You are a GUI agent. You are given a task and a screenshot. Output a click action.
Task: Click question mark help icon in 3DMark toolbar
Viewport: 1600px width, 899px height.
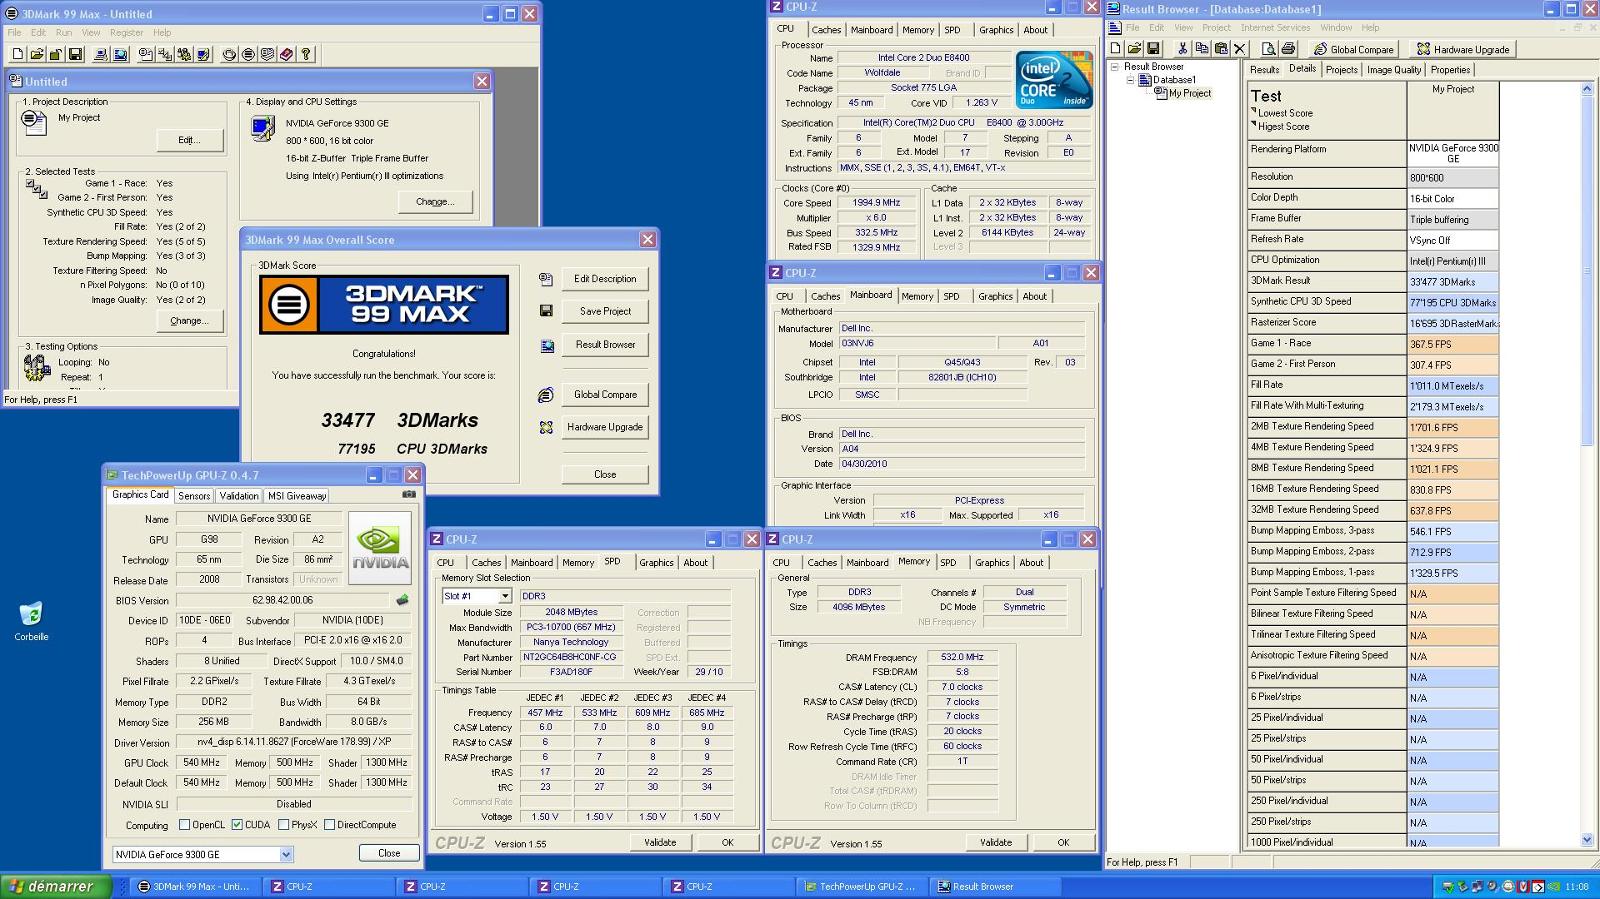[306, 54]
